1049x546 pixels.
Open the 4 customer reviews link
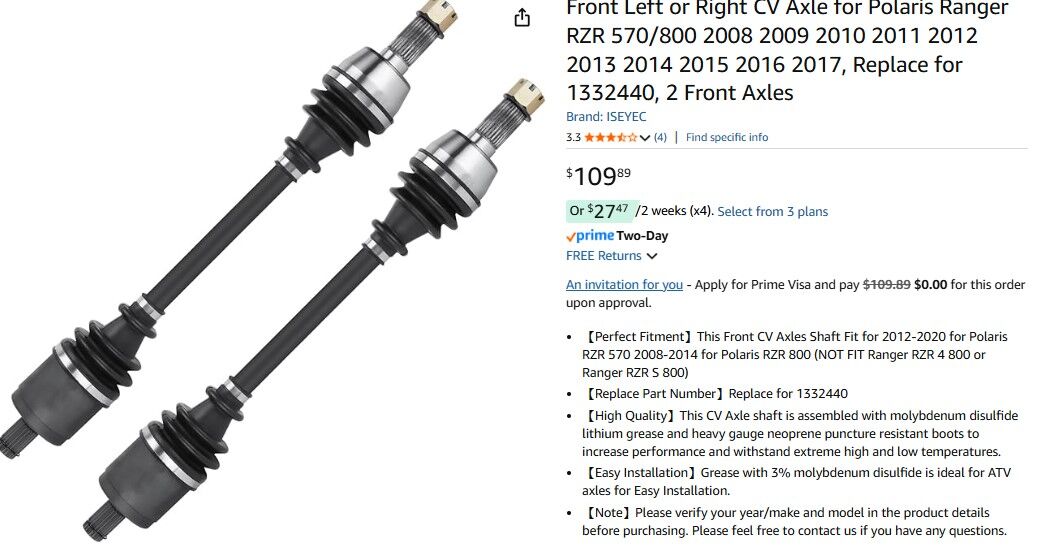pyautogui.click(x=660, y=137)
